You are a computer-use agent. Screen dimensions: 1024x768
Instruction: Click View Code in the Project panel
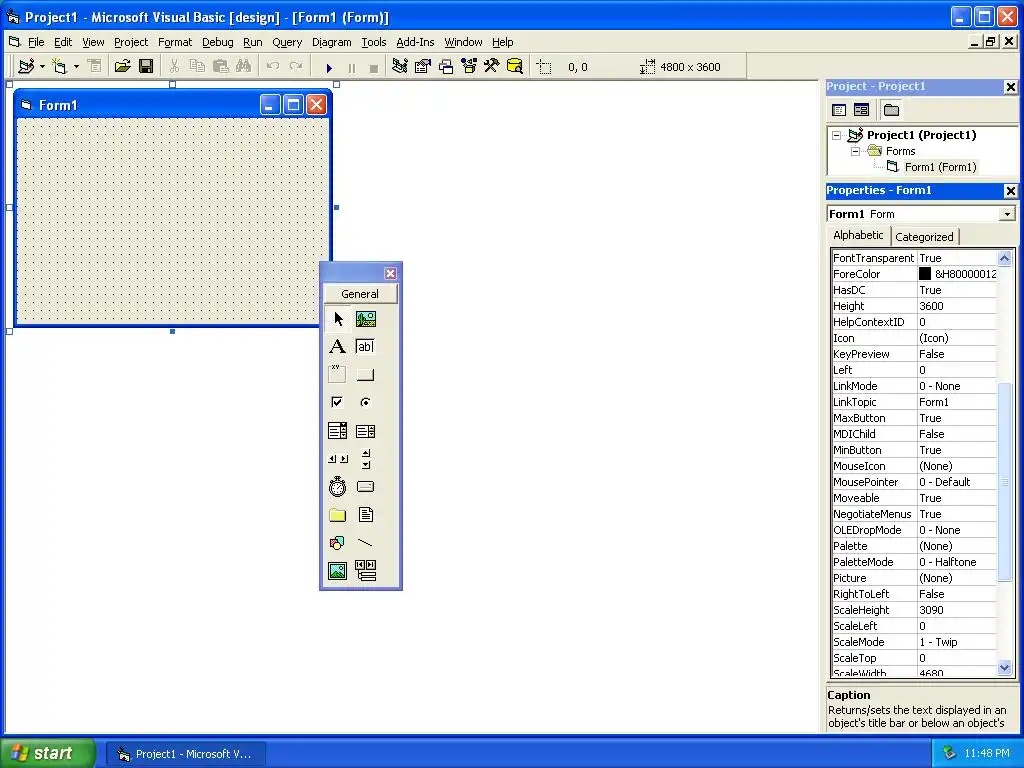[839, 110]
